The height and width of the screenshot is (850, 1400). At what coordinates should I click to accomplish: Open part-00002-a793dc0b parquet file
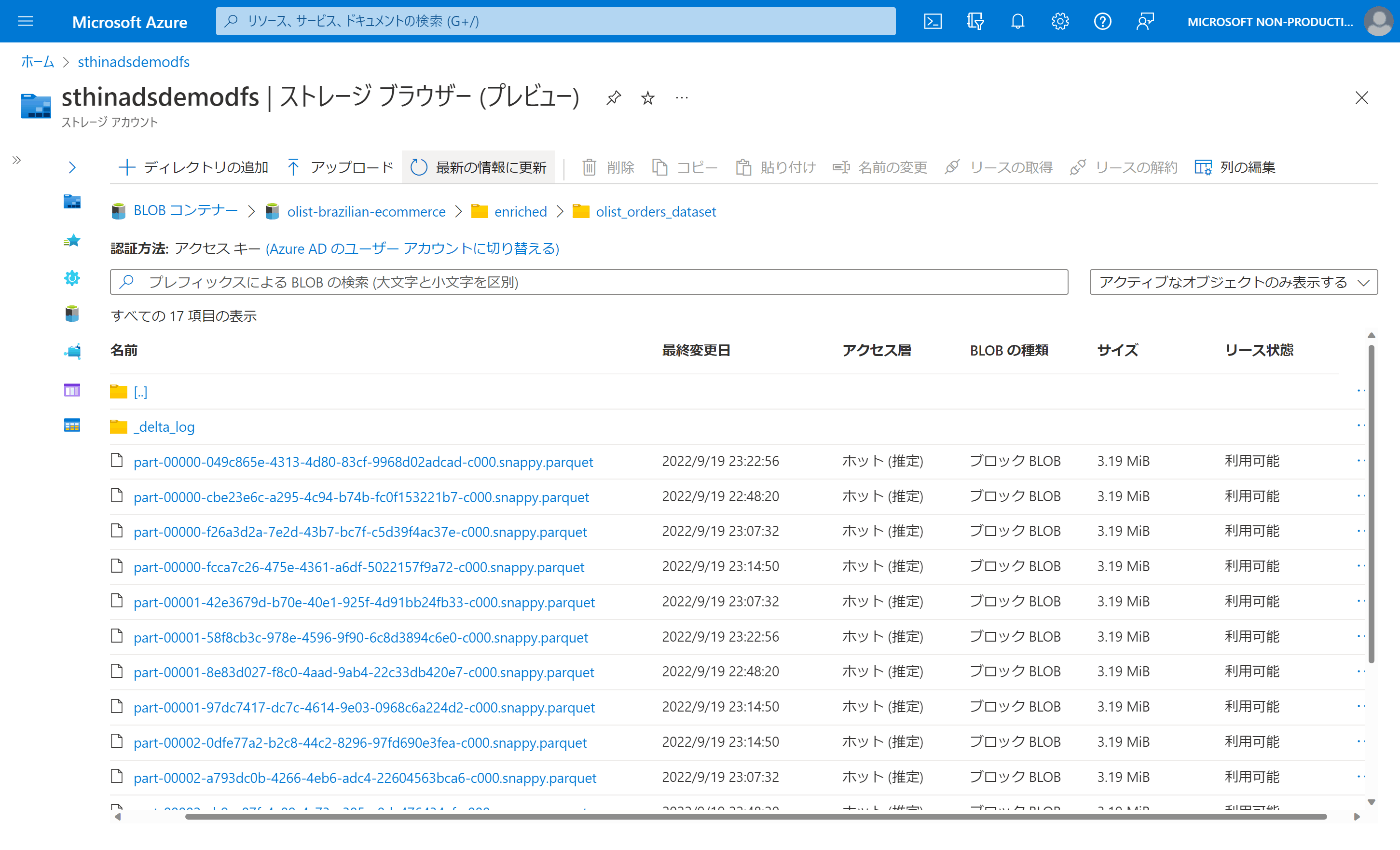coord(365,778)
